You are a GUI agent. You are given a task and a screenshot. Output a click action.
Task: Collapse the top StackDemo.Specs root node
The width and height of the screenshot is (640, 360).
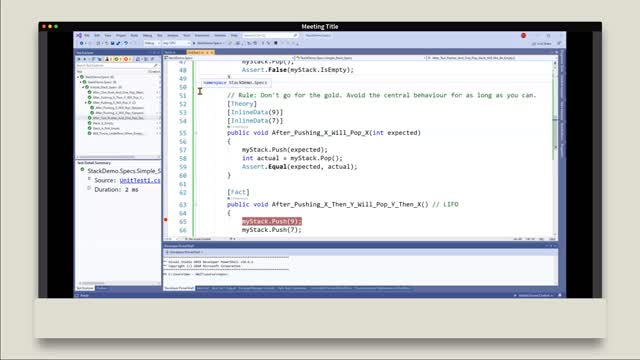78,77
